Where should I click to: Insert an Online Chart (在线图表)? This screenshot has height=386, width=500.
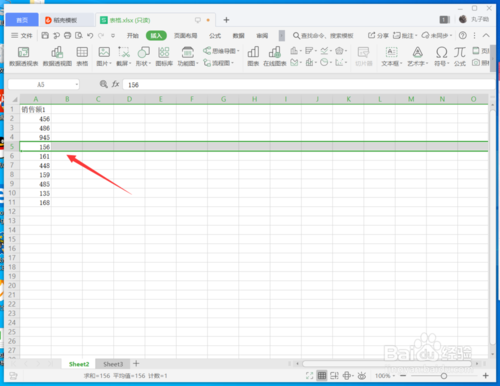[275, 56]
